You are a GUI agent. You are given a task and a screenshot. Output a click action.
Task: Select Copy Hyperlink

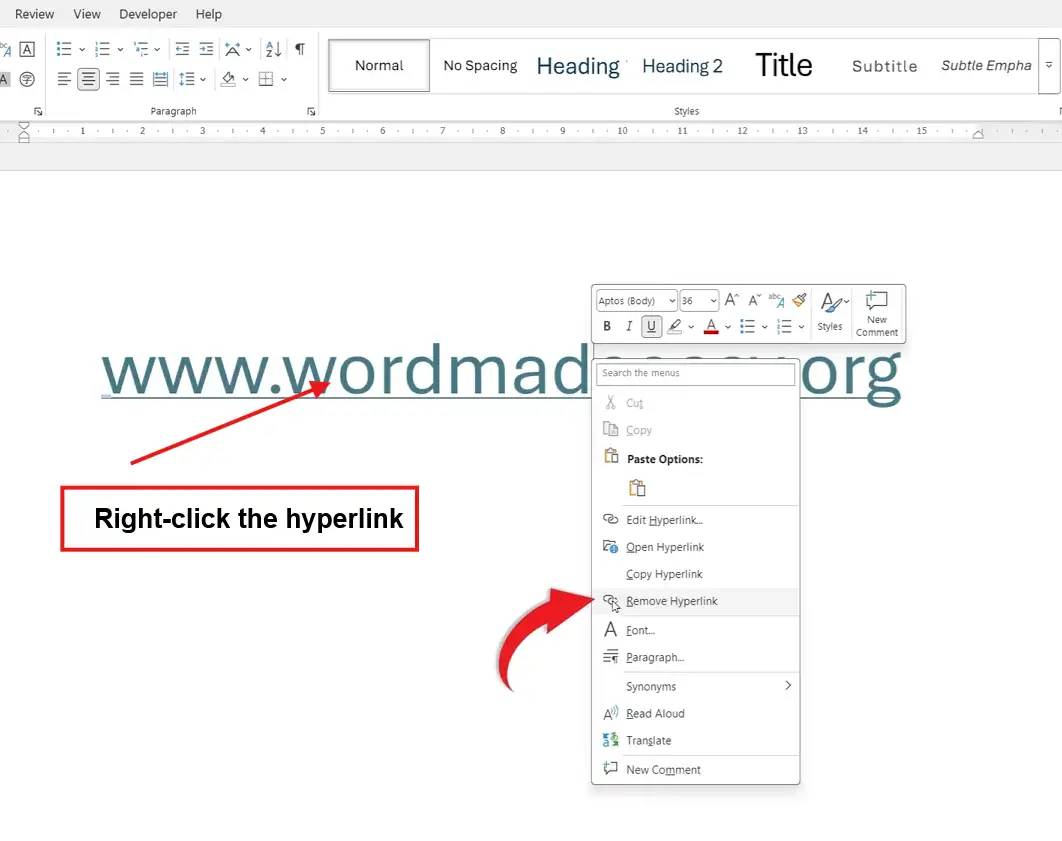(x=696, y=574)
